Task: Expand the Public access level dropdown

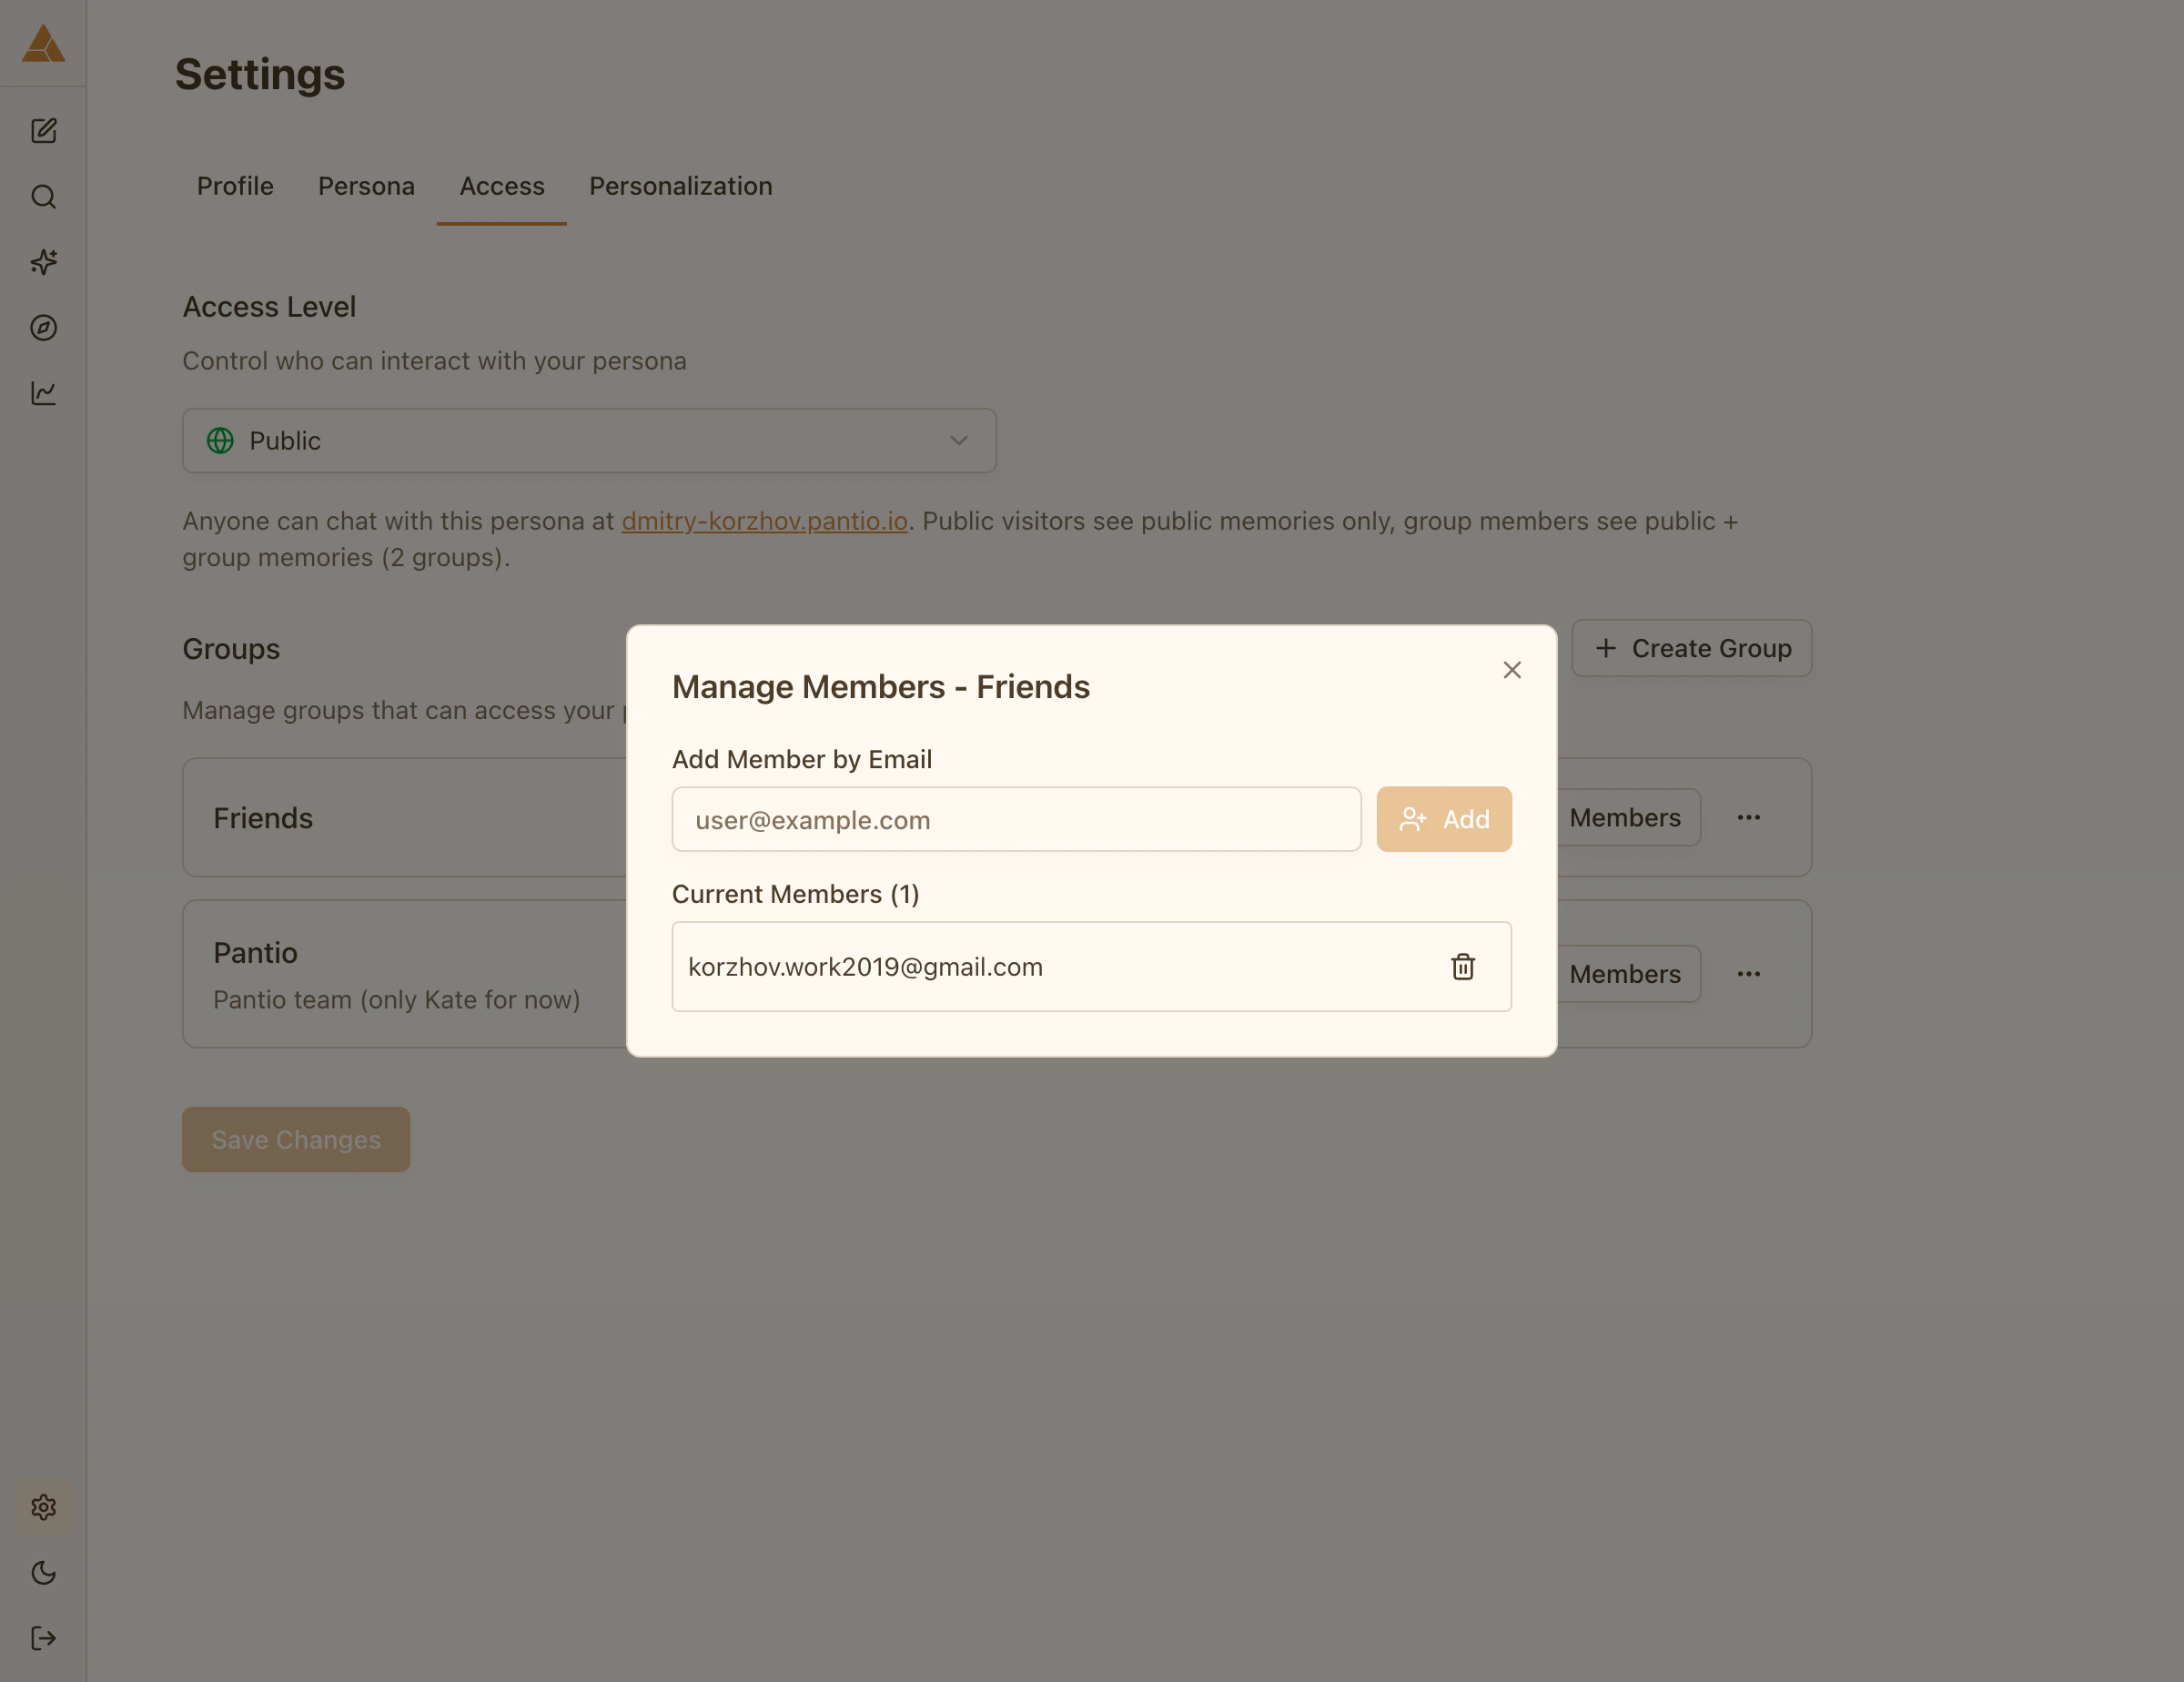Action: [x=589, y=441]
